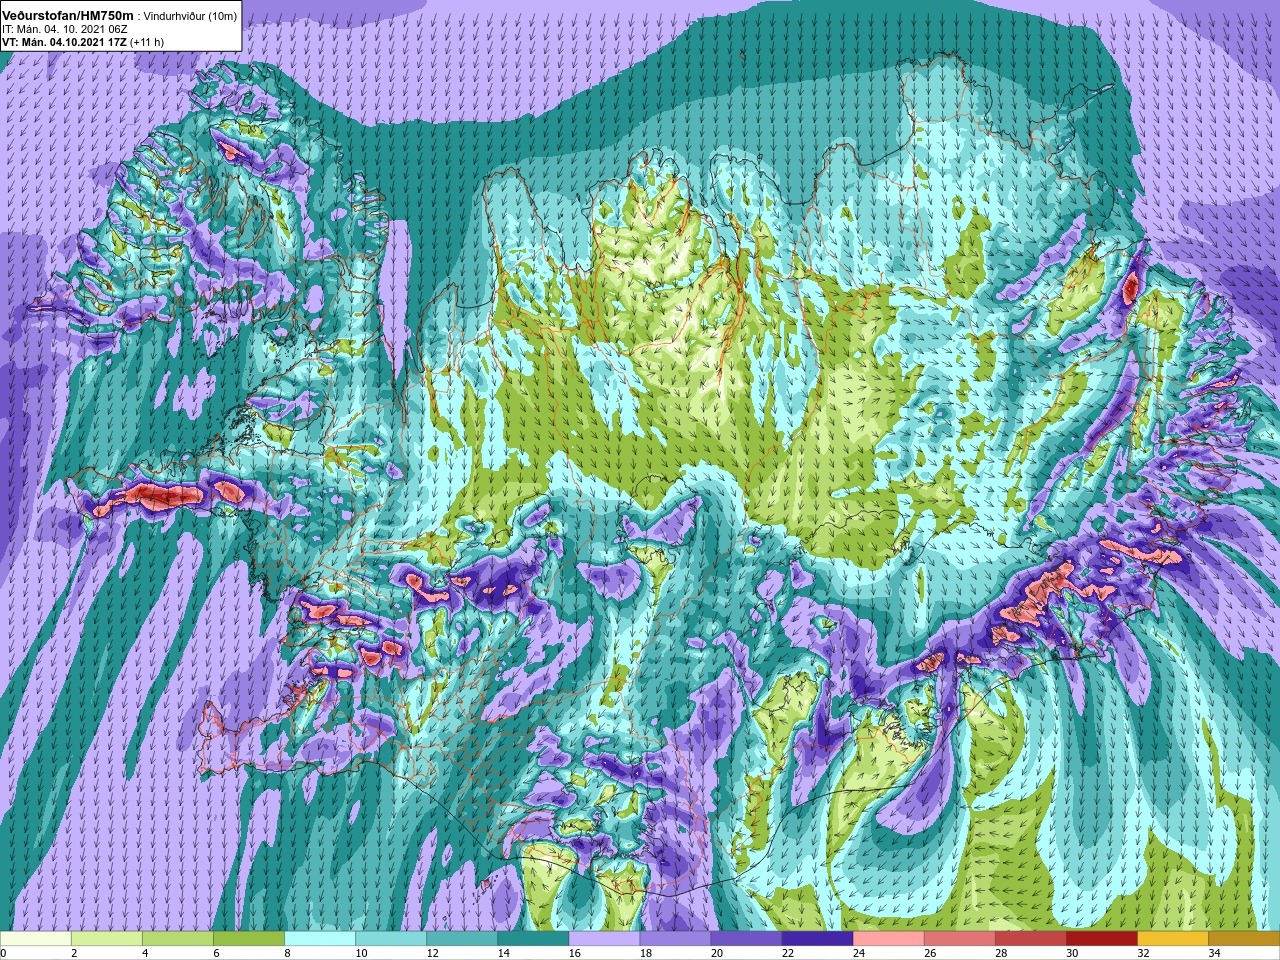Click the '(+11 h)' forecast offset text
Image resolution: width=1280 pixels, height=960 pixels.
point(147,42)
